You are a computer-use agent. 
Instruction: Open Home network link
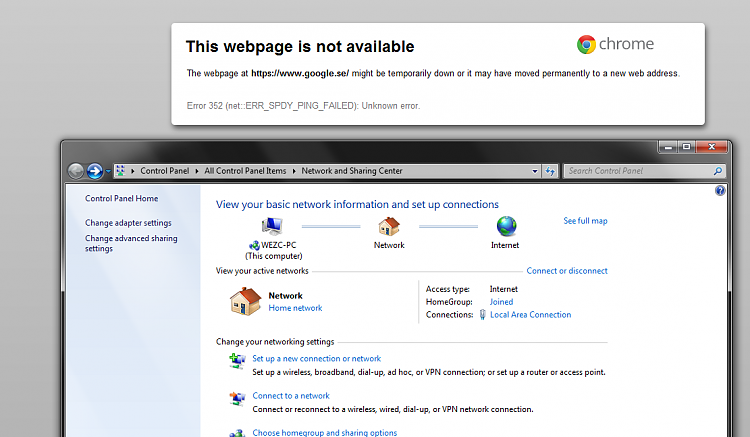pyautogui.click(x=295, y=308)
